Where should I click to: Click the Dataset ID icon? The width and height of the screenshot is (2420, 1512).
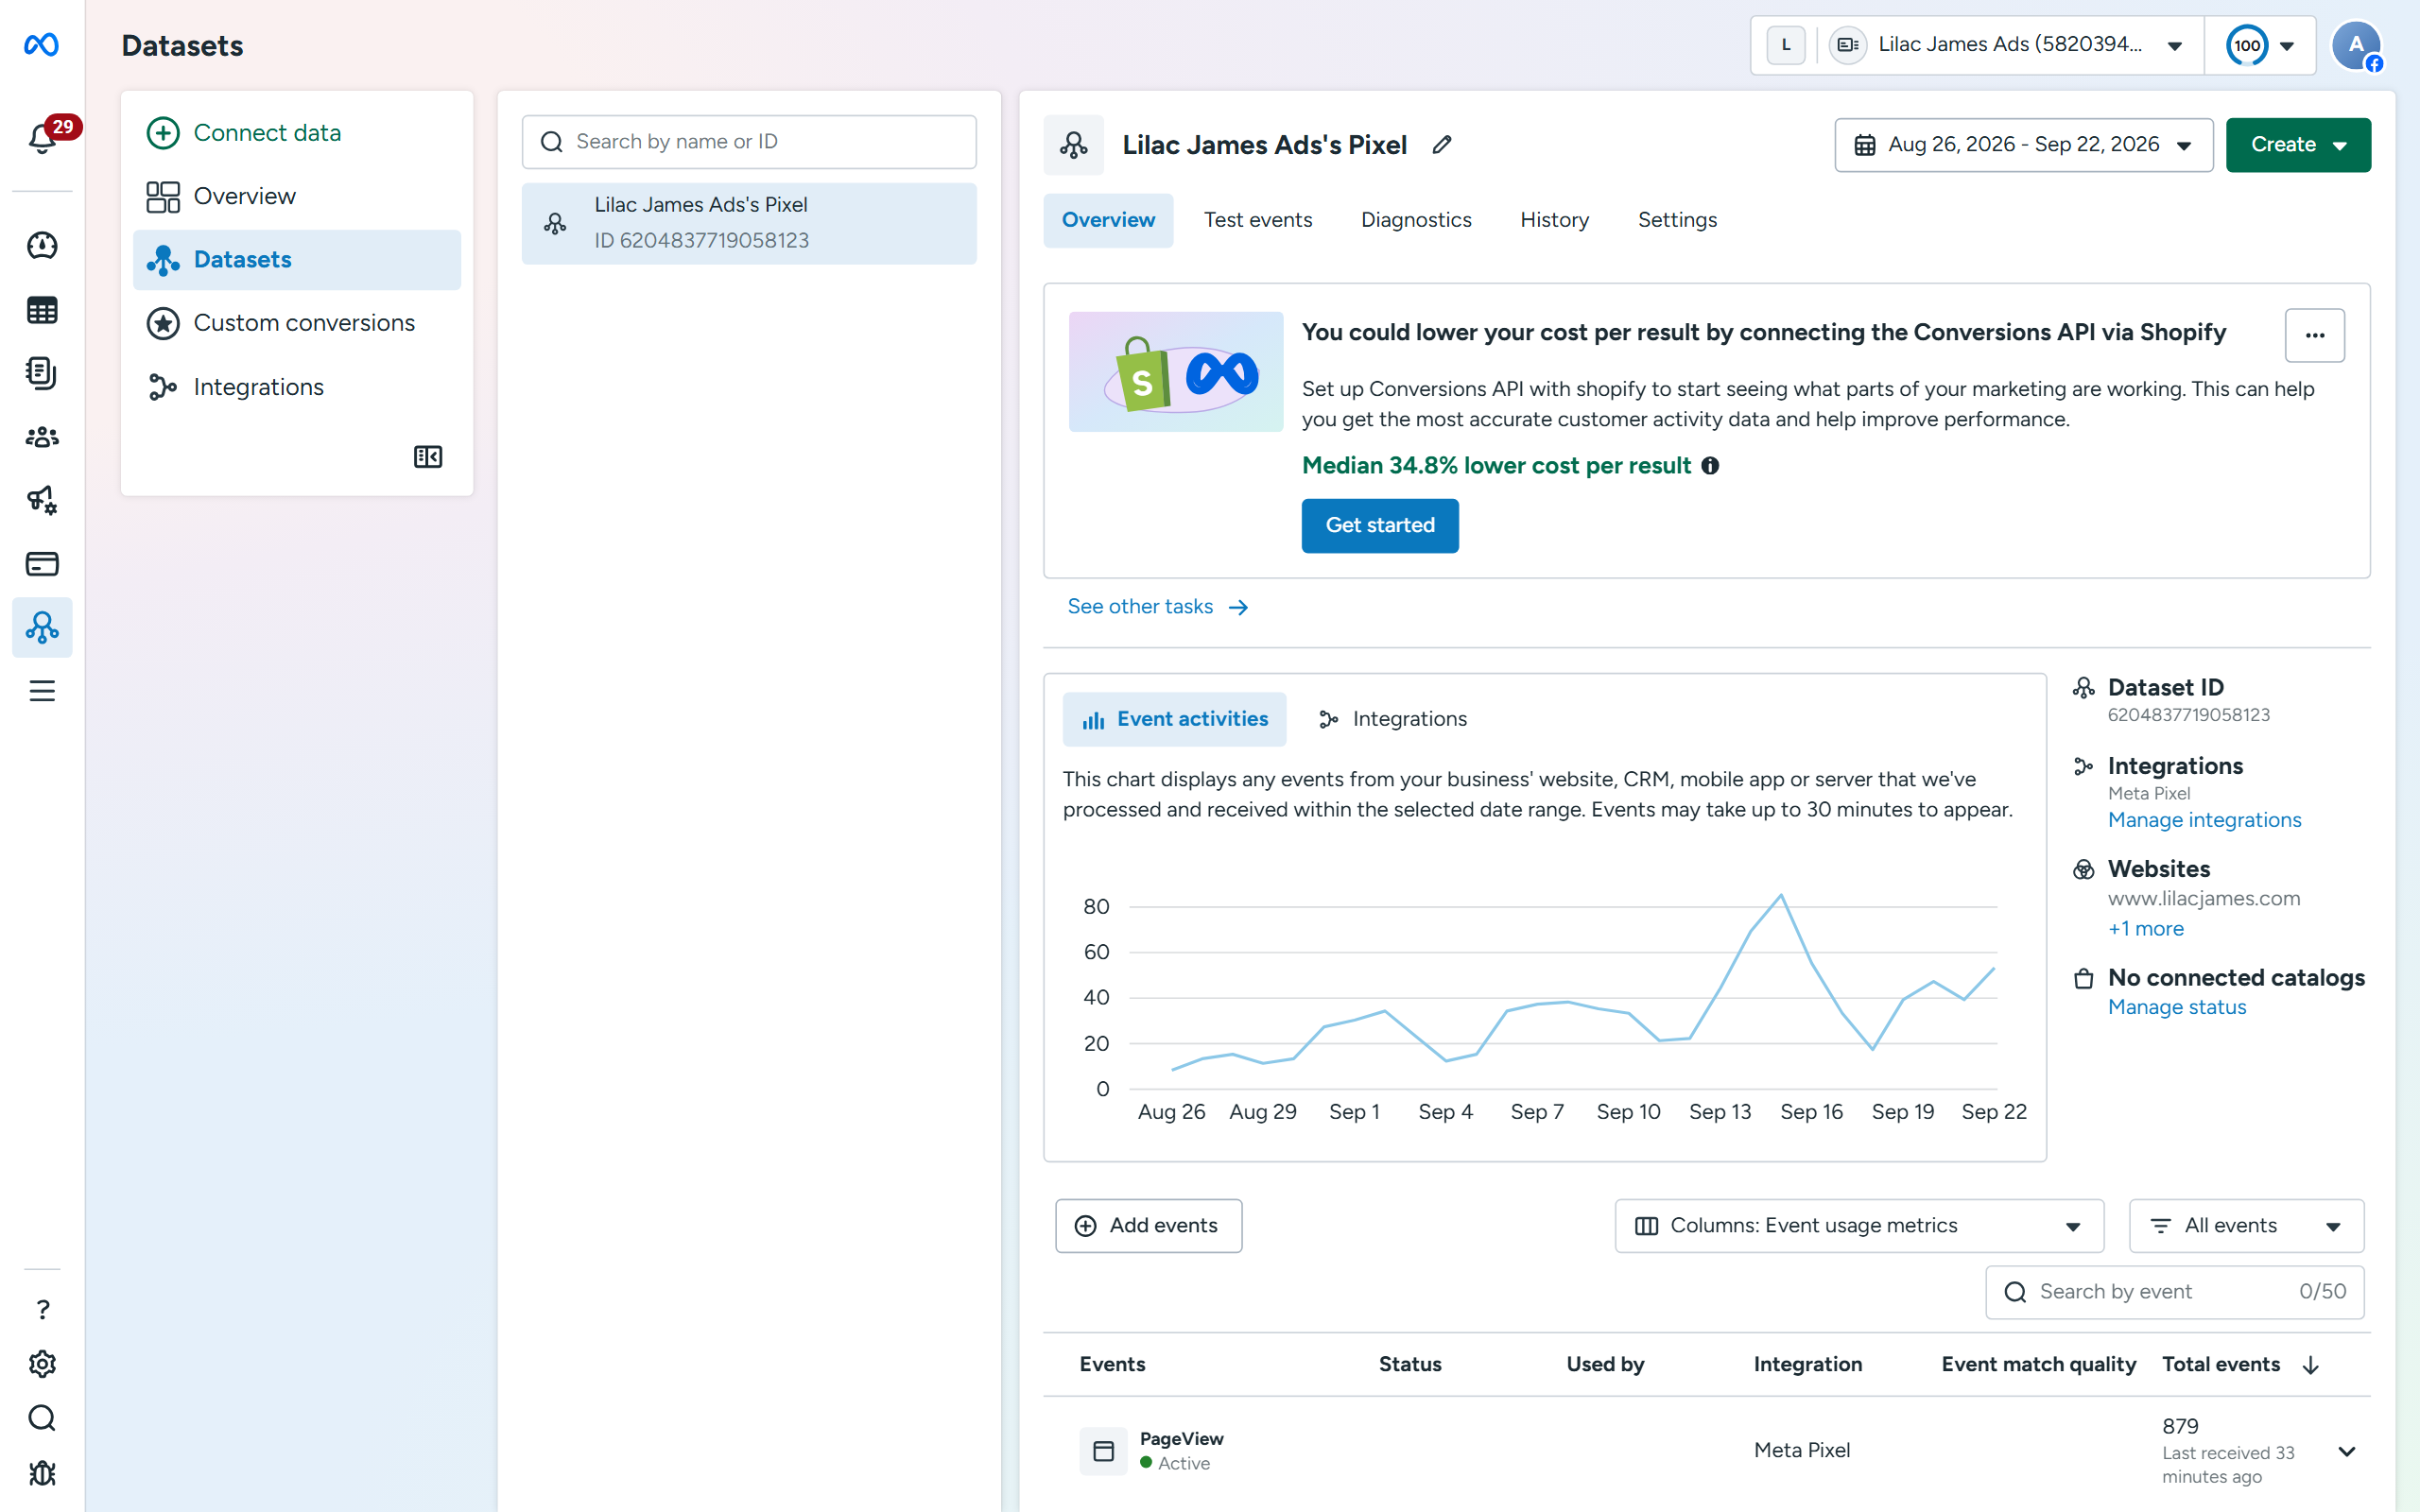pos(2083,688)
